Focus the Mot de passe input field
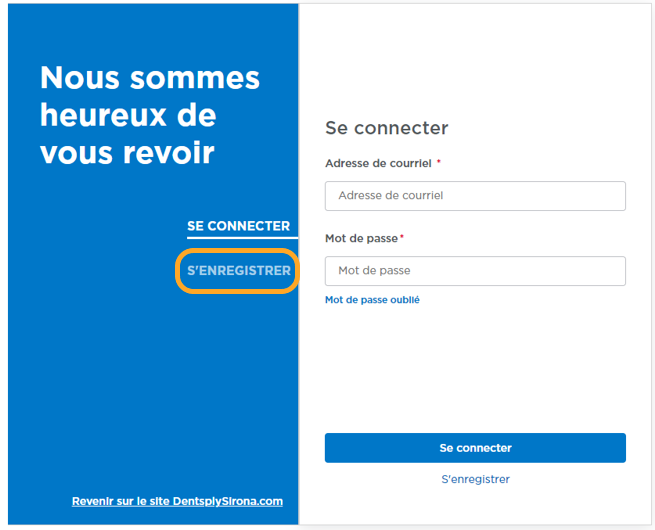 pos(475,271)
